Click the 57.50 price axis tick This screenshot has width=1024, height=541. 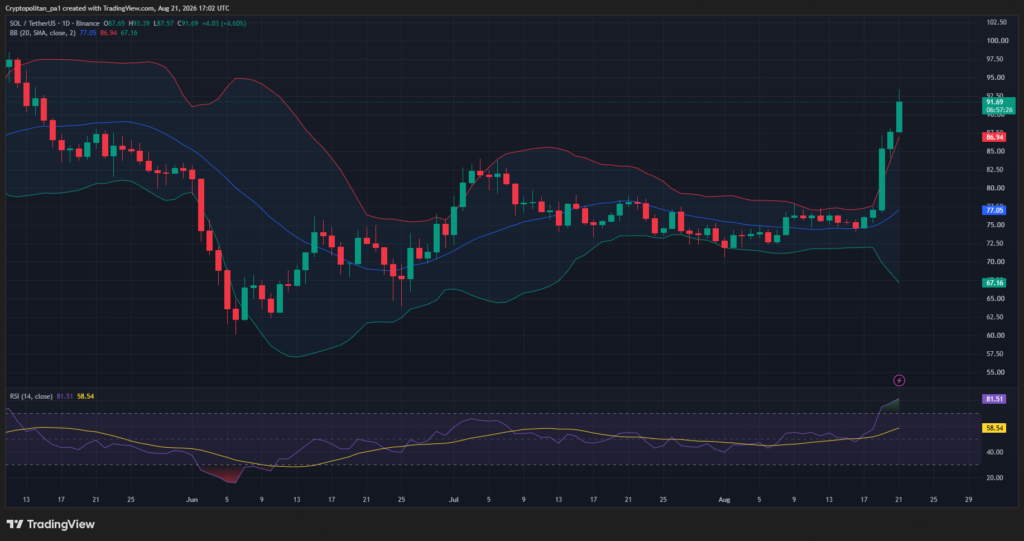coord(995,353)
